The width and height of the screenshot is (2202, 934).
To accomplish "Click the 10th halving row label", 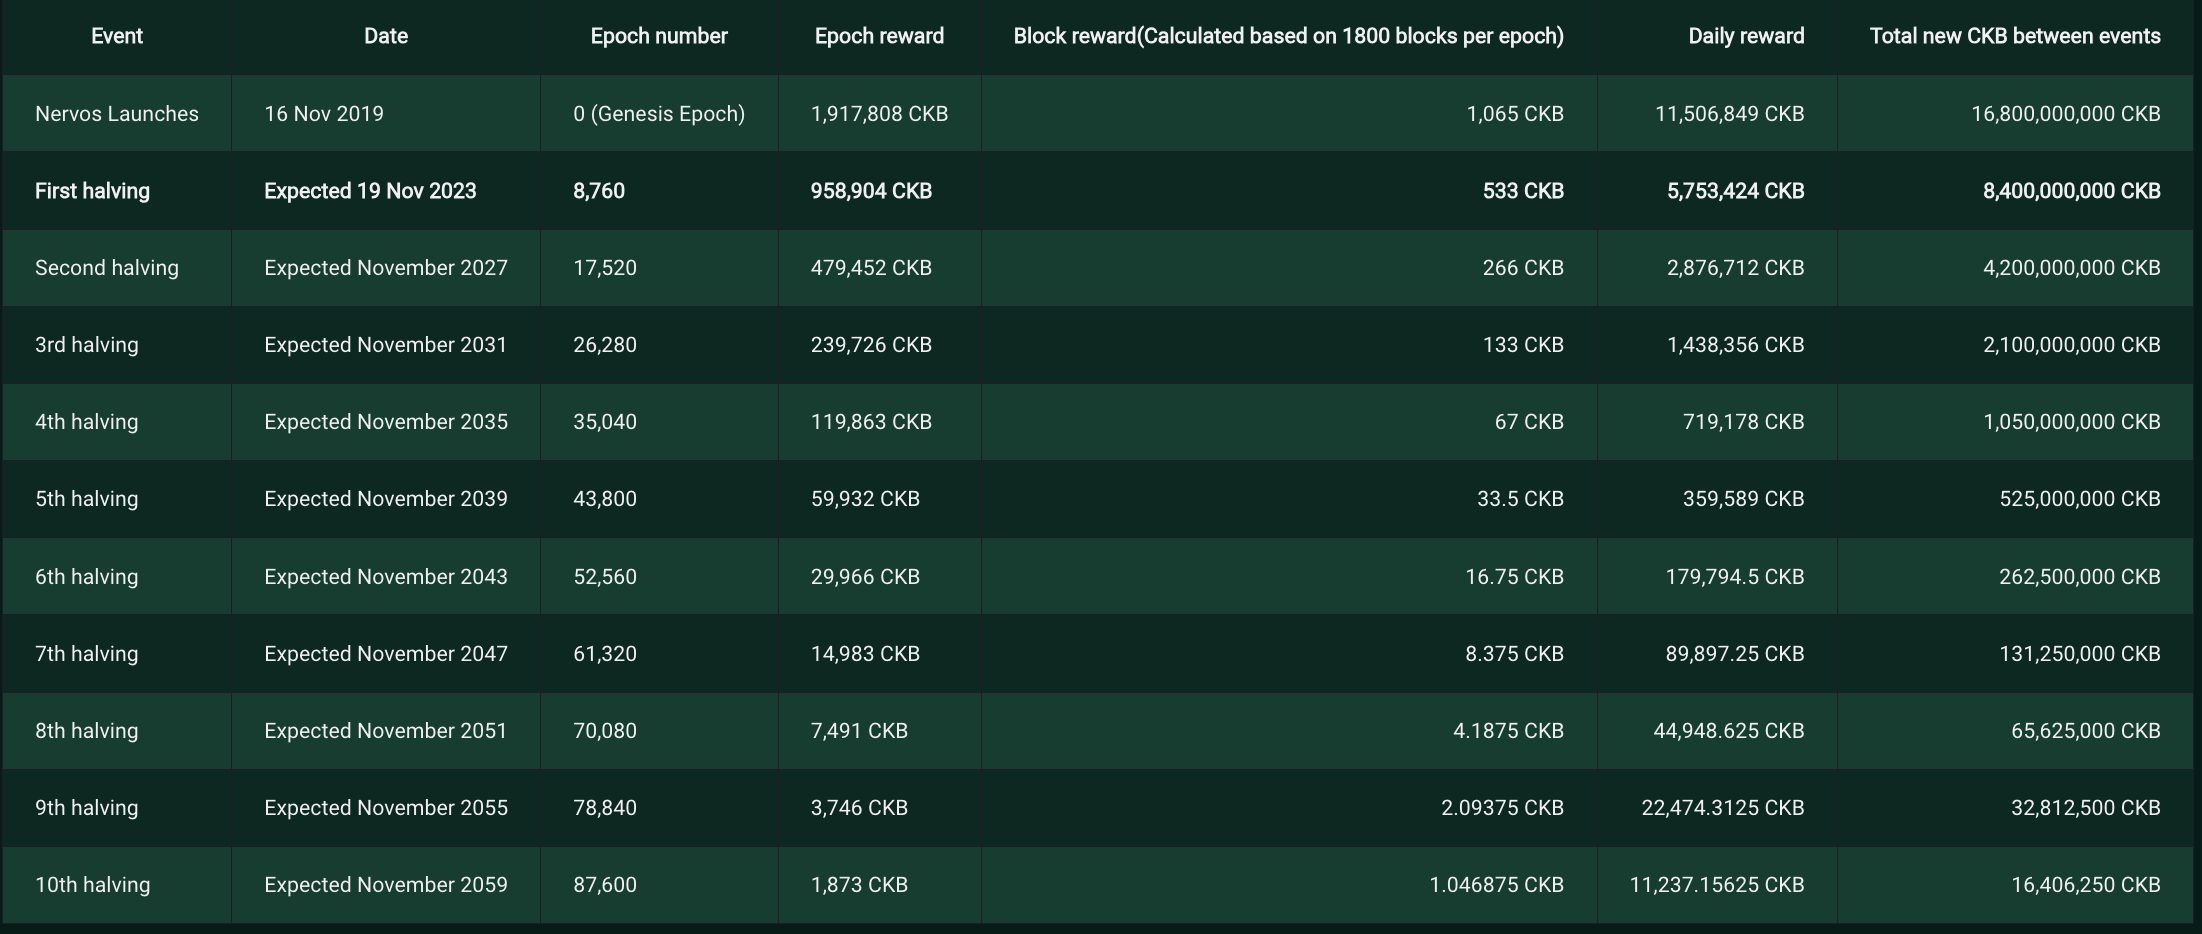I will point(92,885).
